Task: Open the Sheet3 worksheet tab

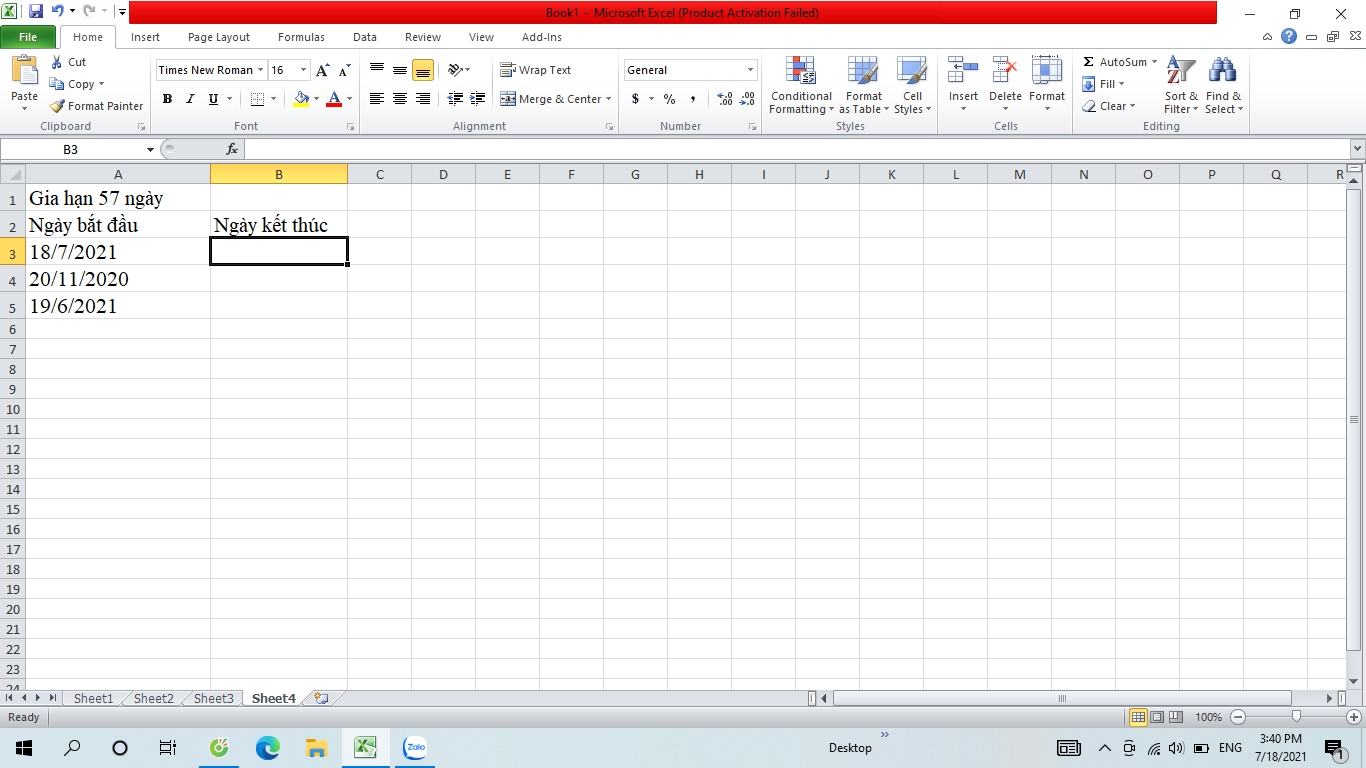Action: [x=213, y=698]
